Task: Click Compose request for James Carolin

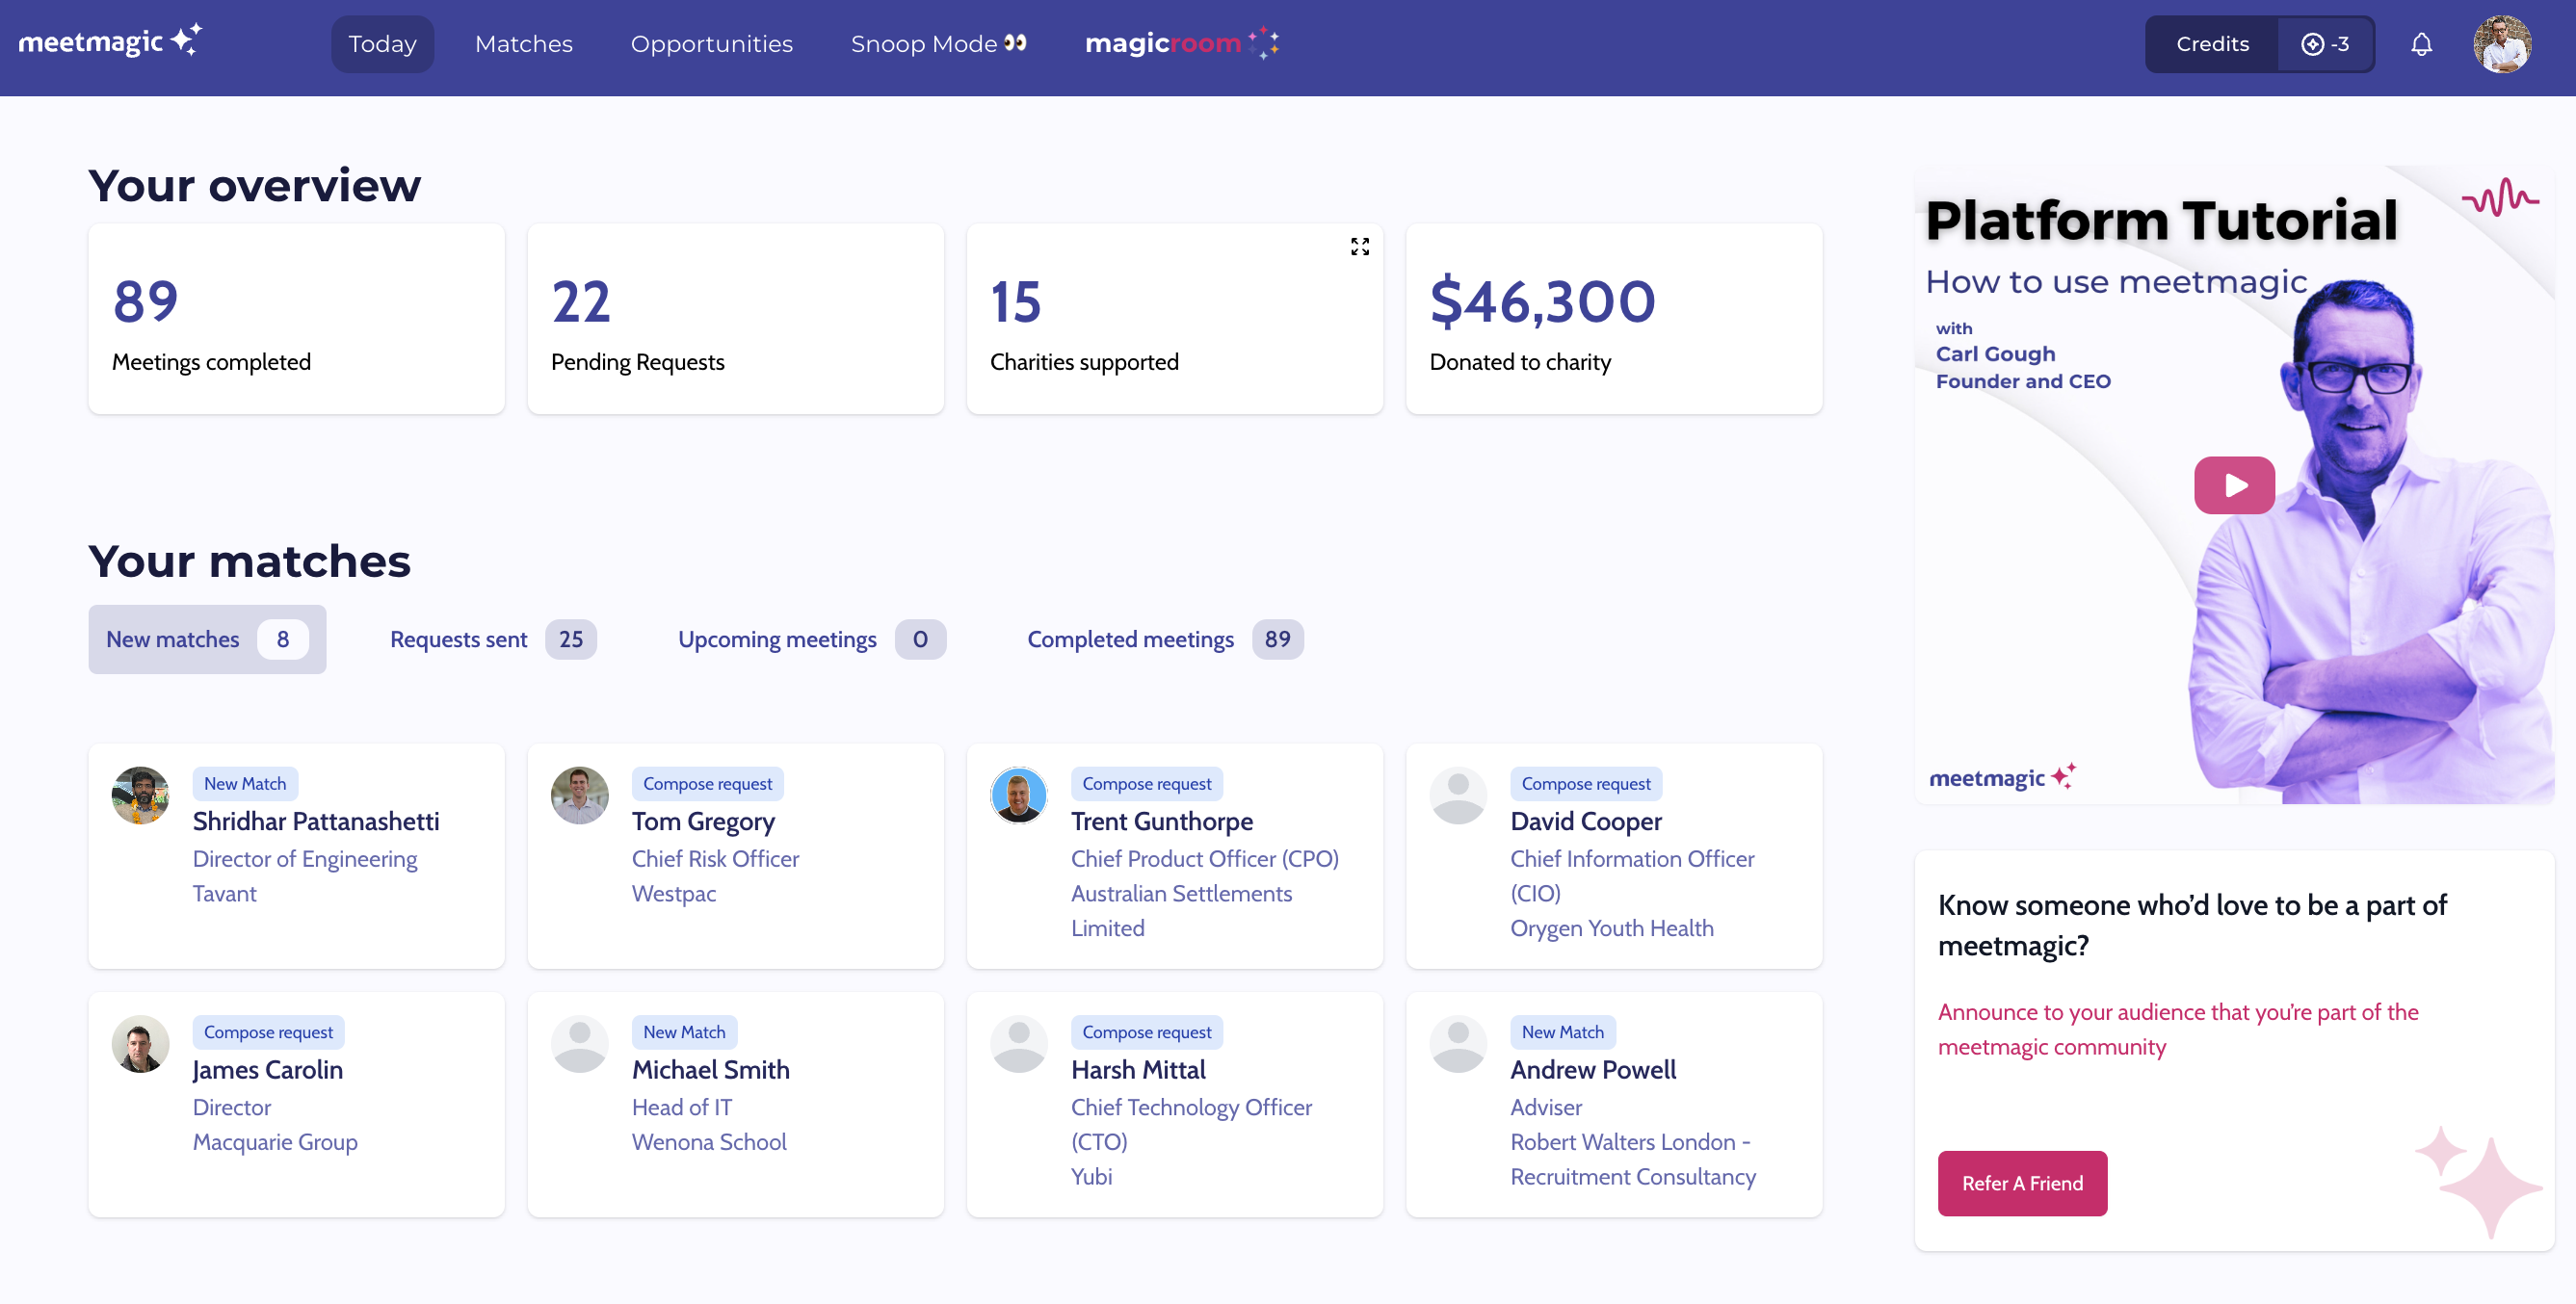Action: [x=268, y=1032]
